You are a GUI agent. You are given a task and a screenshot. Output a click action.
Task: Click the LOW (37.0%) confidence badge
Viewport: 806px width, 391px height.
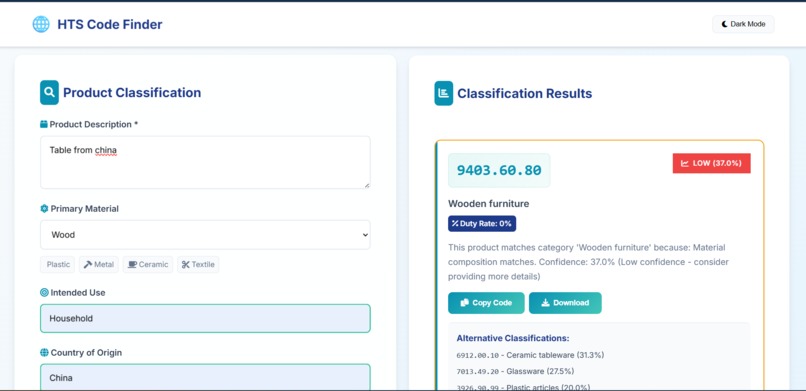pyautogui.click(x=711, y=163)
